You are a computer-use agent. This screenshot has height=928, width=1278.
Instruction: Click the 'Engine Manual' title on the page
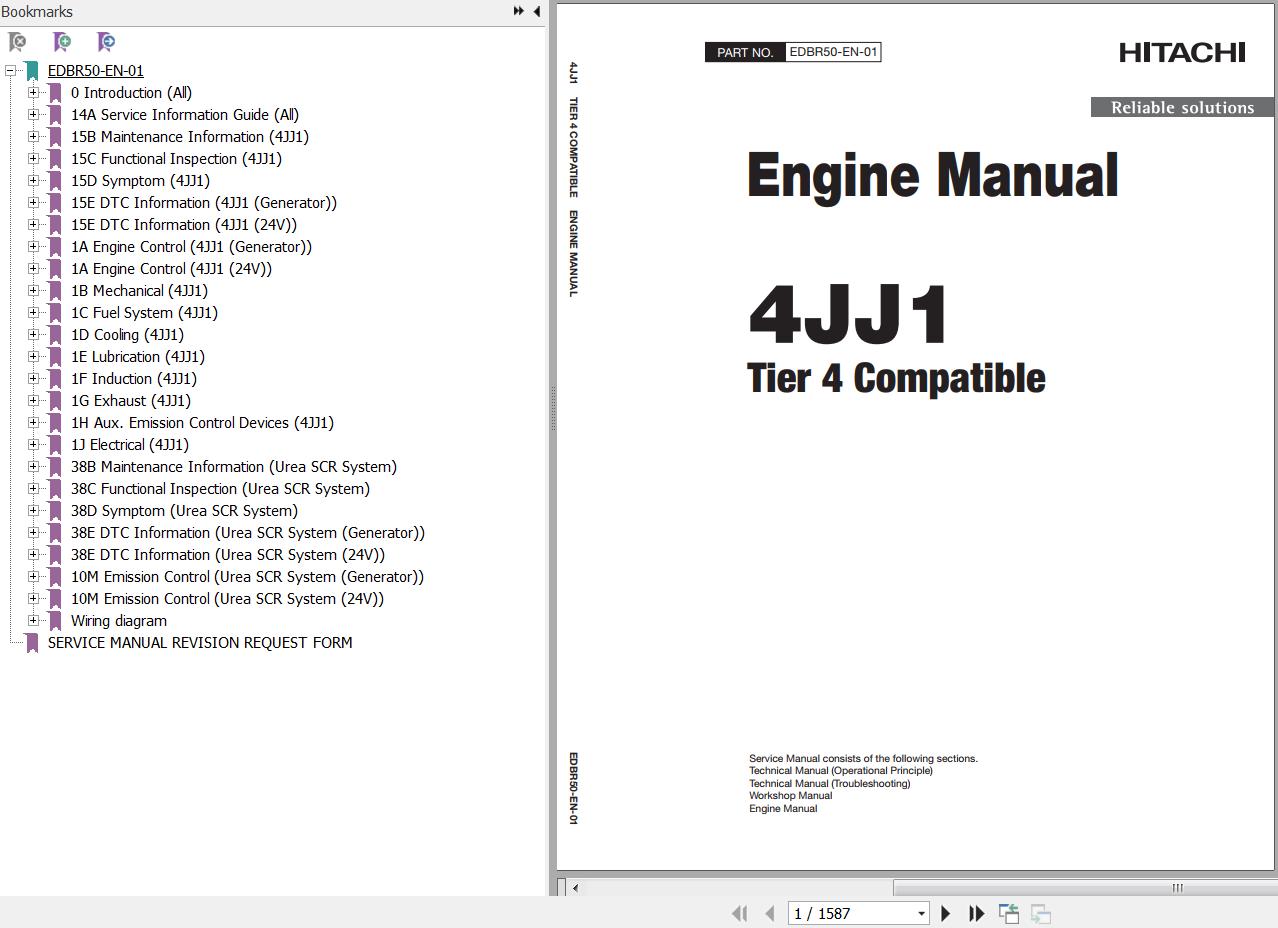click(932, 176)
